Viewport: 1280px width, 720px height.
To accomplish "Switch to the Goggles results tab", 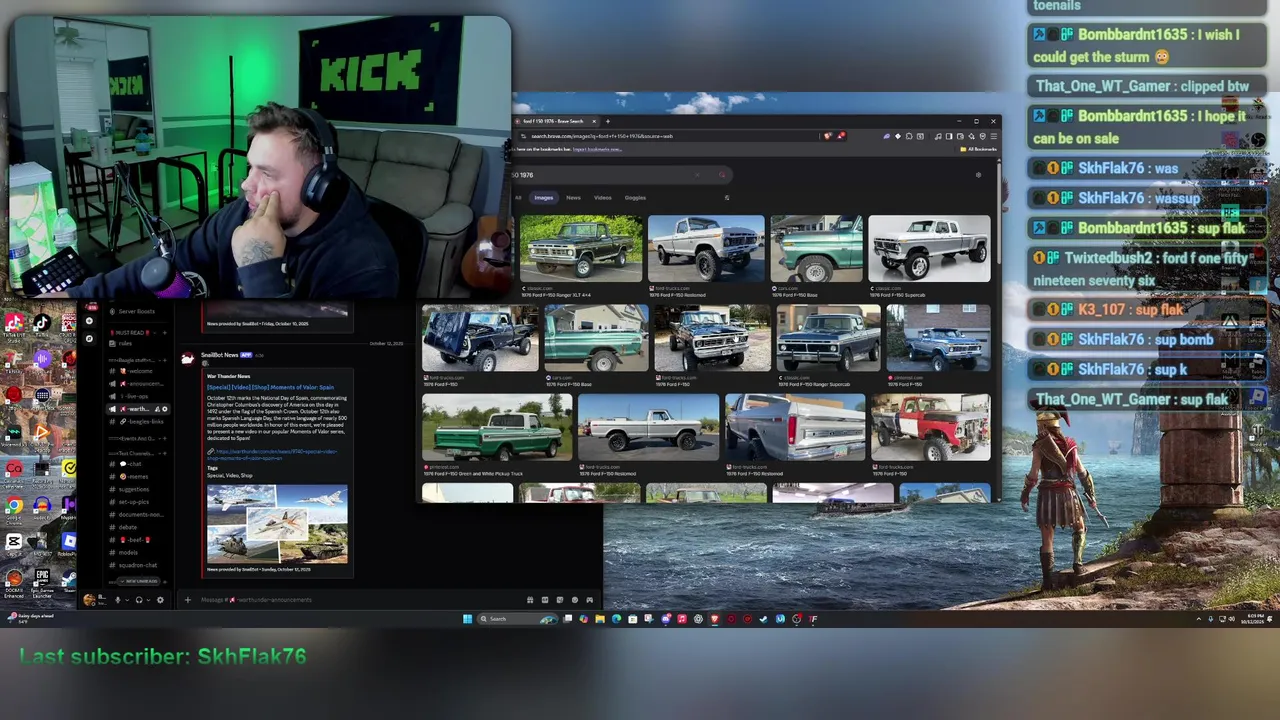I will coord(635,198).
